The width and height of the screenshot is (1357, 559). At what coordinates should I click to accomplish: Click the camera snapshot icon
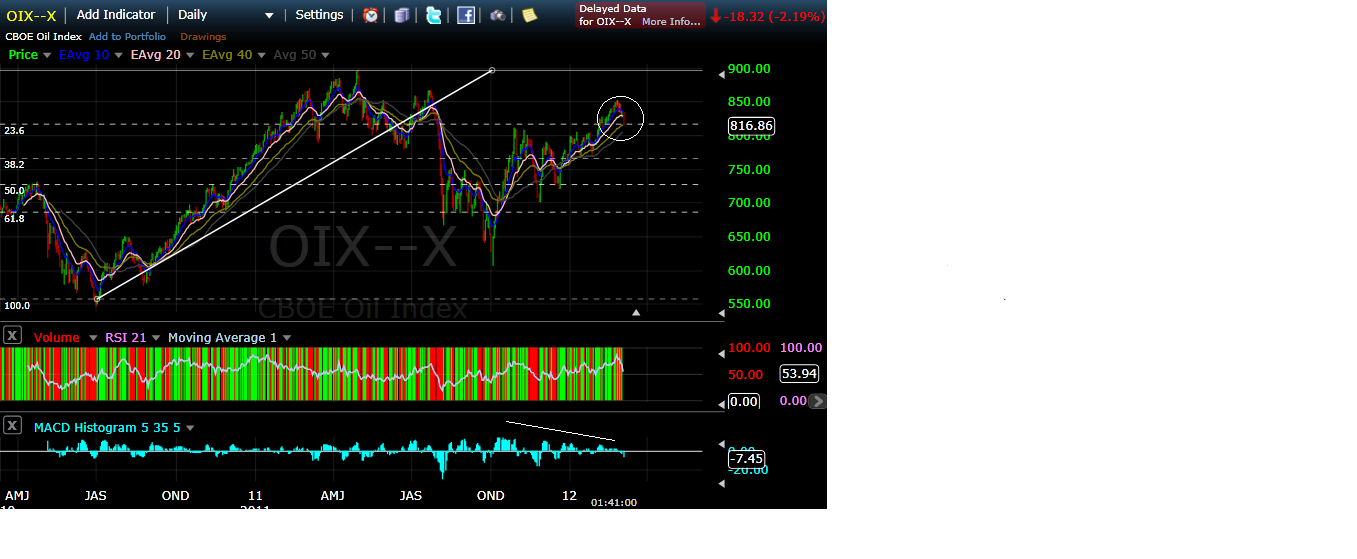497,15
